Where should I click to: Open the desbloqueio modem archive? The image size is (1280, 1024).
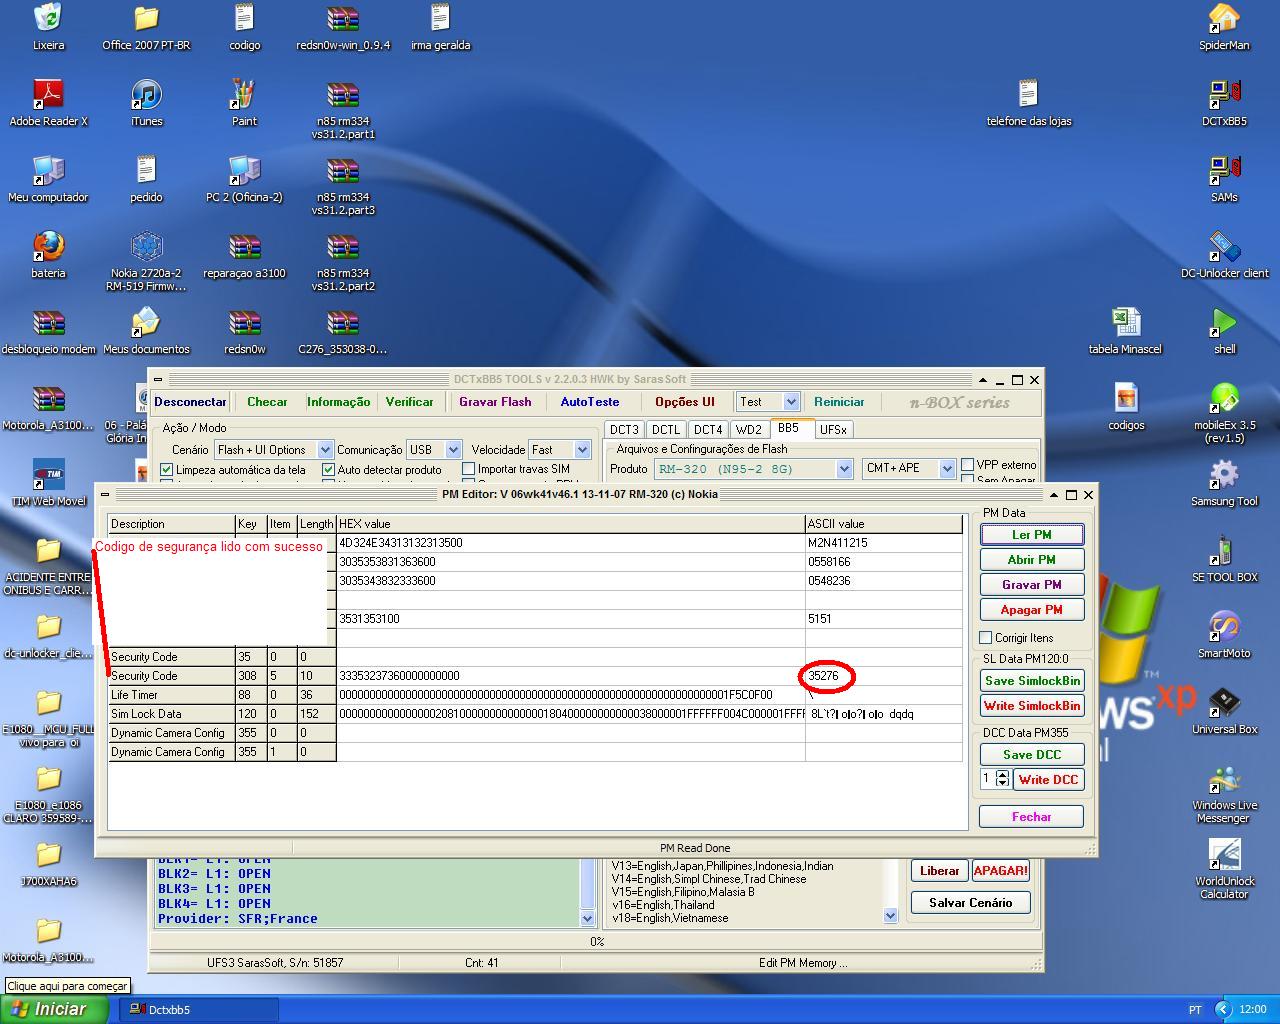click(48, 331)
